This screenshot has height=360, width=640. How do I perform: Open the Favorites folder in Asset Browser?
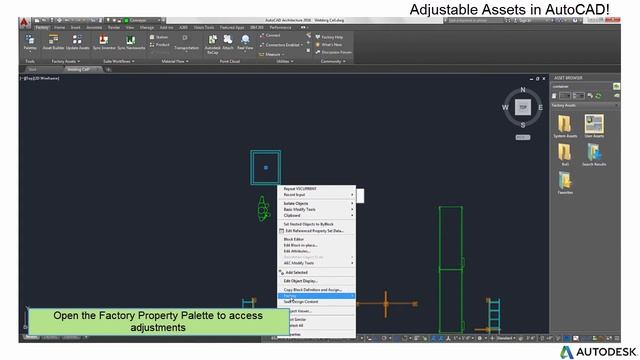[565, 183]
